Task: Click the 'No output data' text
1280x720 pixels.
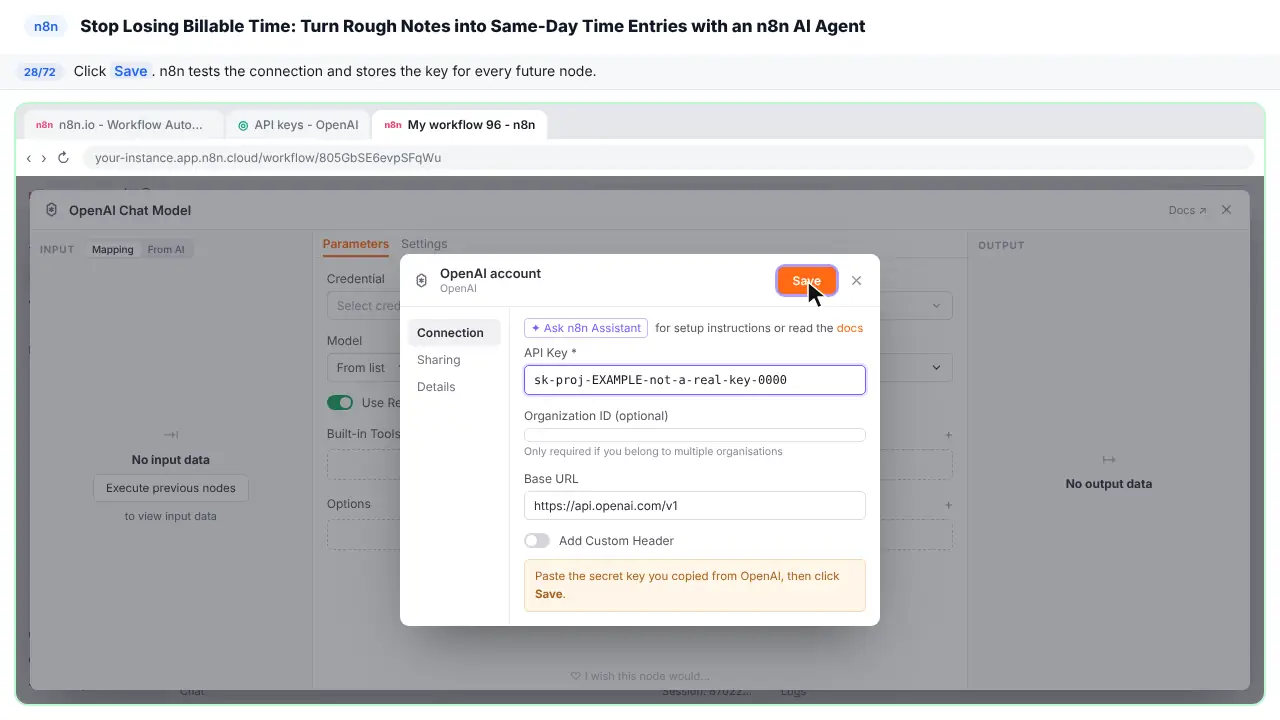Action: point(1109,484)
